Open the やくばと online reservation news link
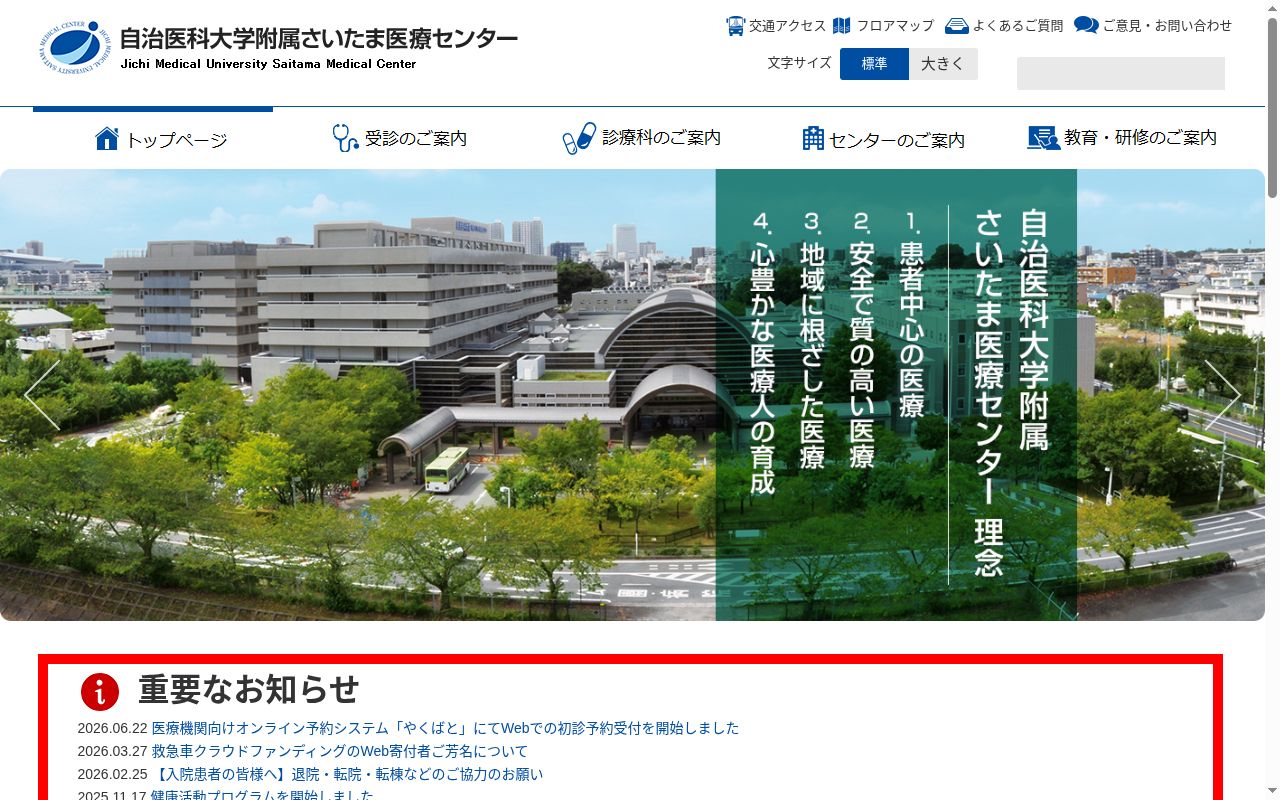Screen dimensions: 1280x800 445,728
